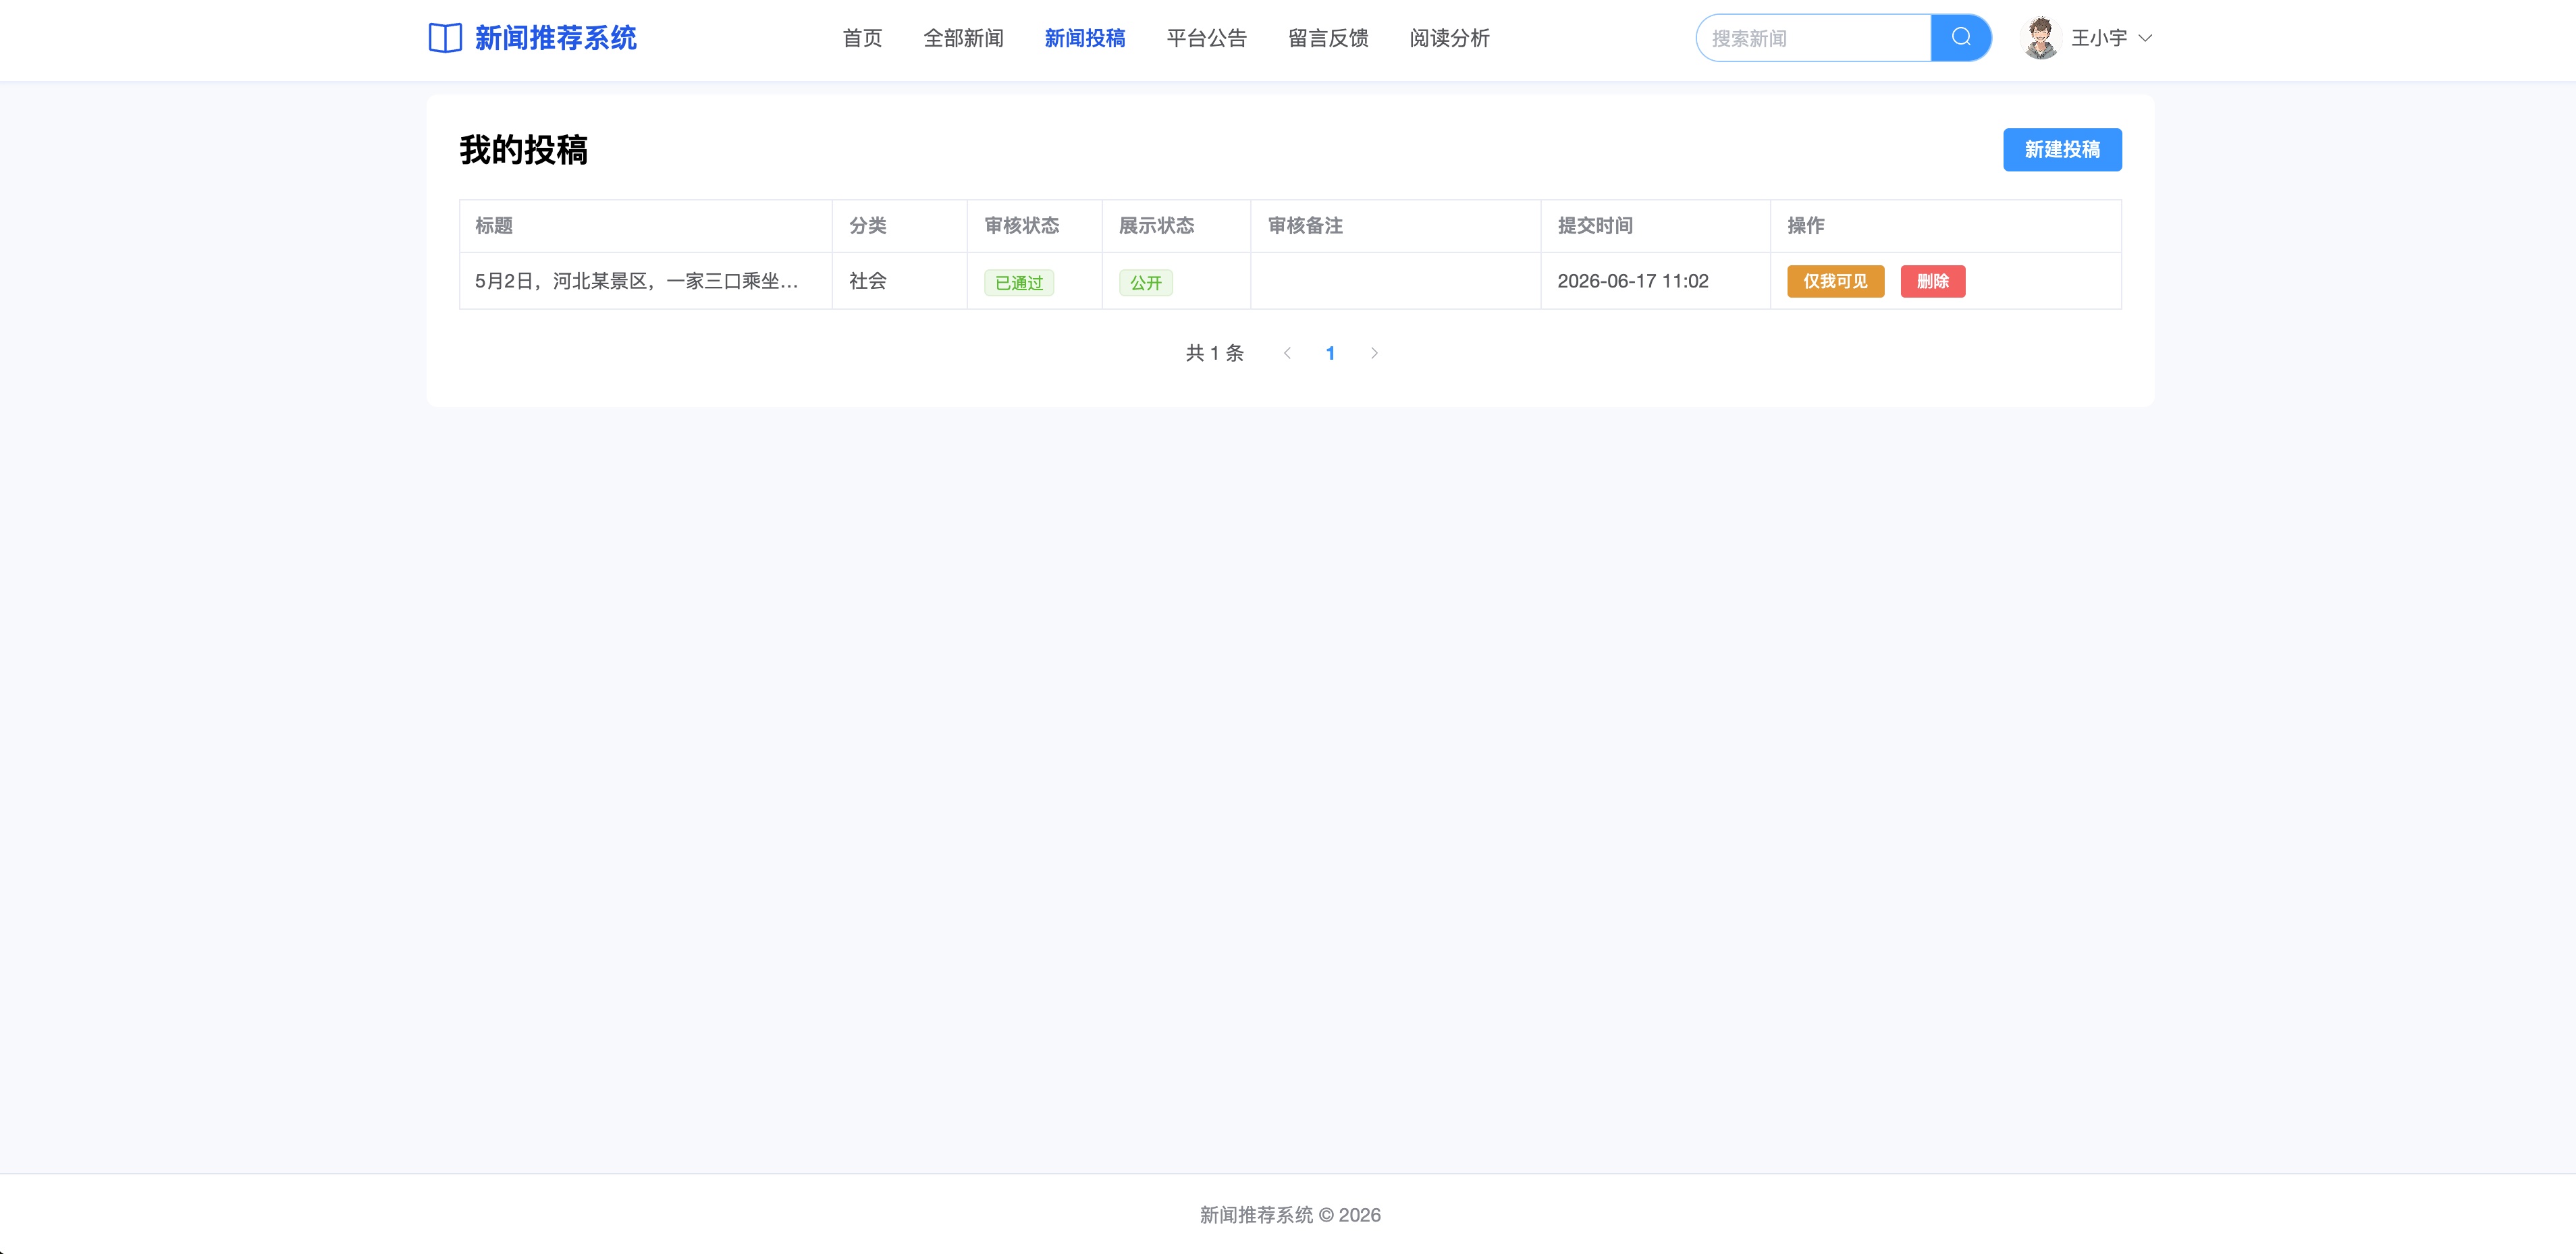Open the 平台公告 menu item
Image resolution: width=2576 pixels, height=1254 pixels.
click(x=1206, y=38)
